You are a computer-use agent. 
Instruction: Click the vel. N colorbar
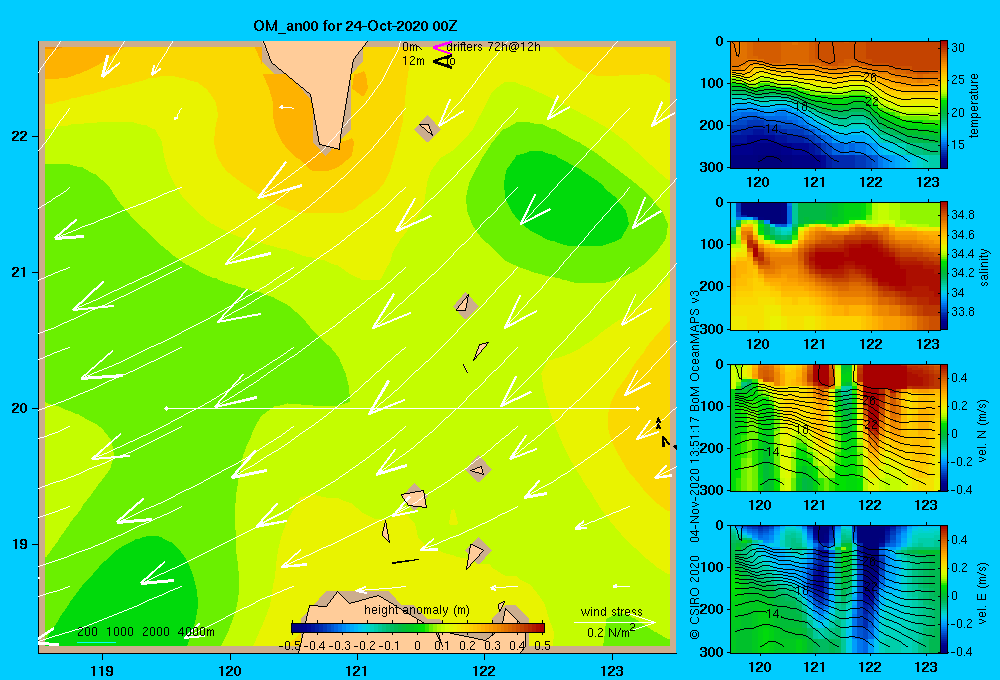tap(943, 427)
